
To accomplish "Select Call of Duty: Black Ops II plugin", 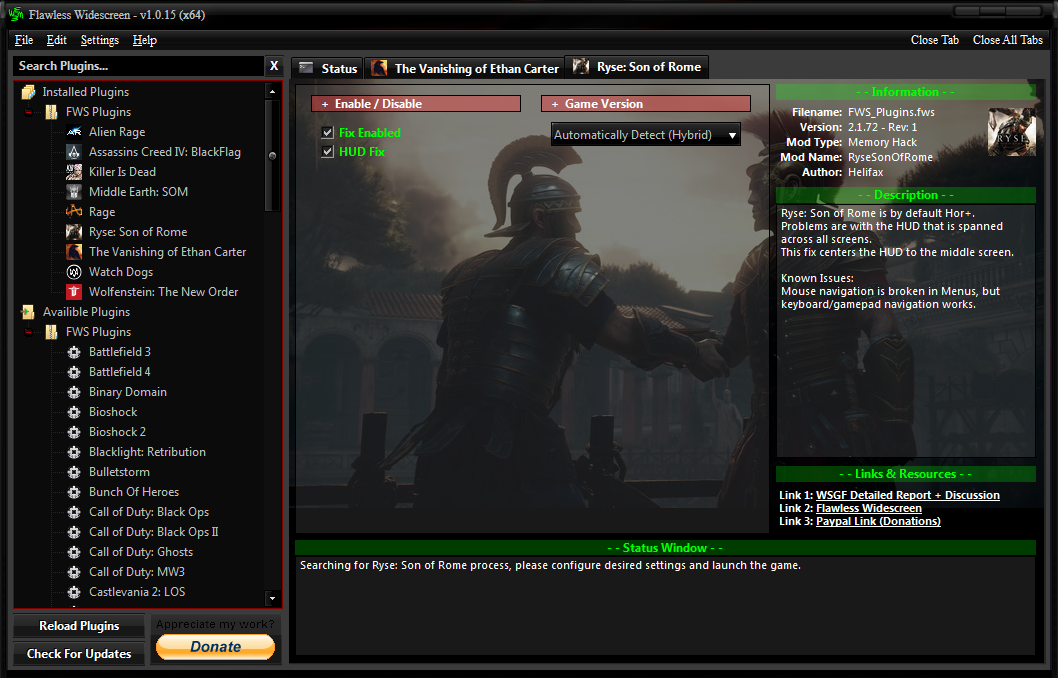I will point(154,532).
